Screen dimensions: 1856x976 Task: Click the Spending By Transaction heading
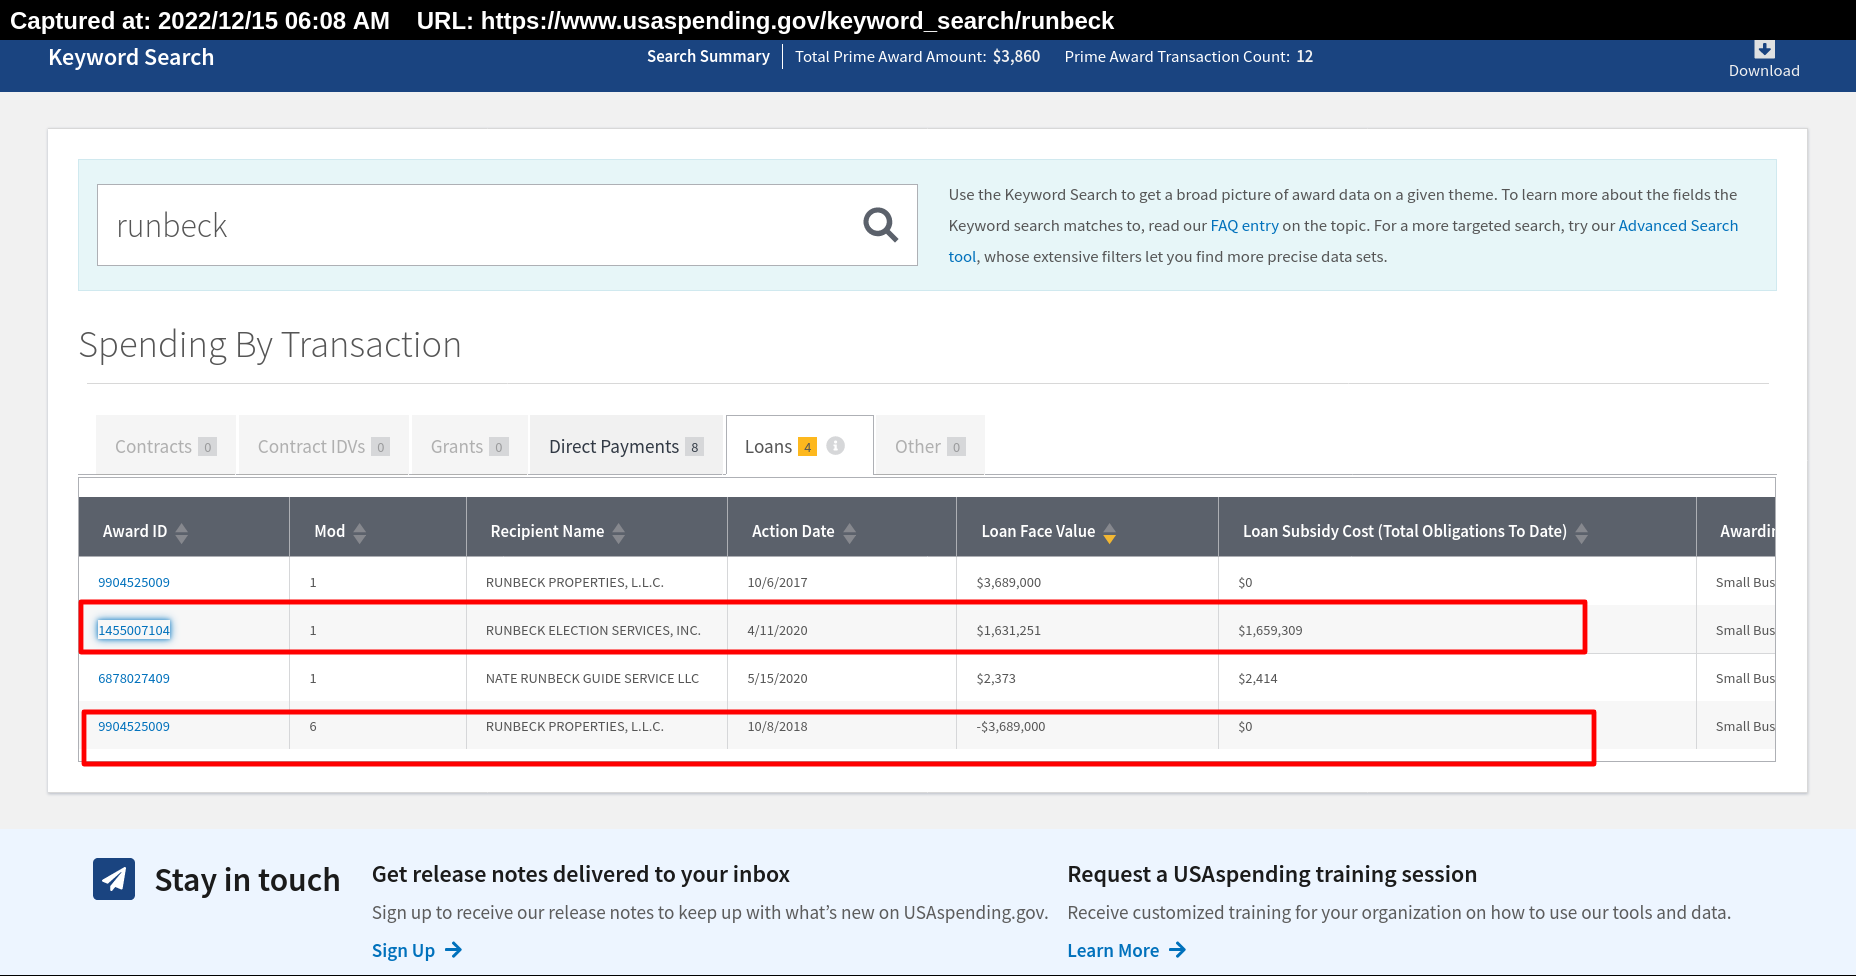coord(270,345)
